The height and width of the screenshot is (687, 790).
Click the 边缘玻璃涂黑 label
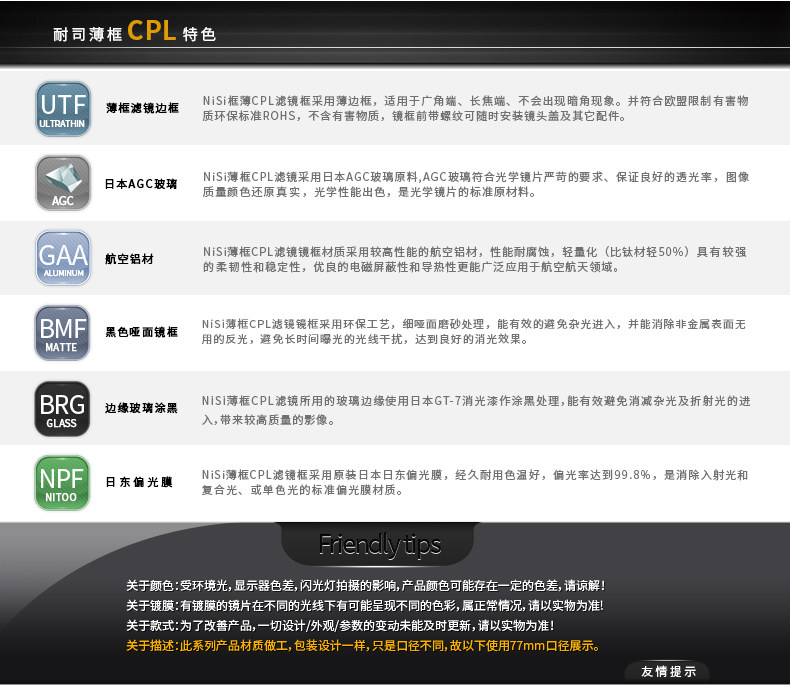coord(142,408)
